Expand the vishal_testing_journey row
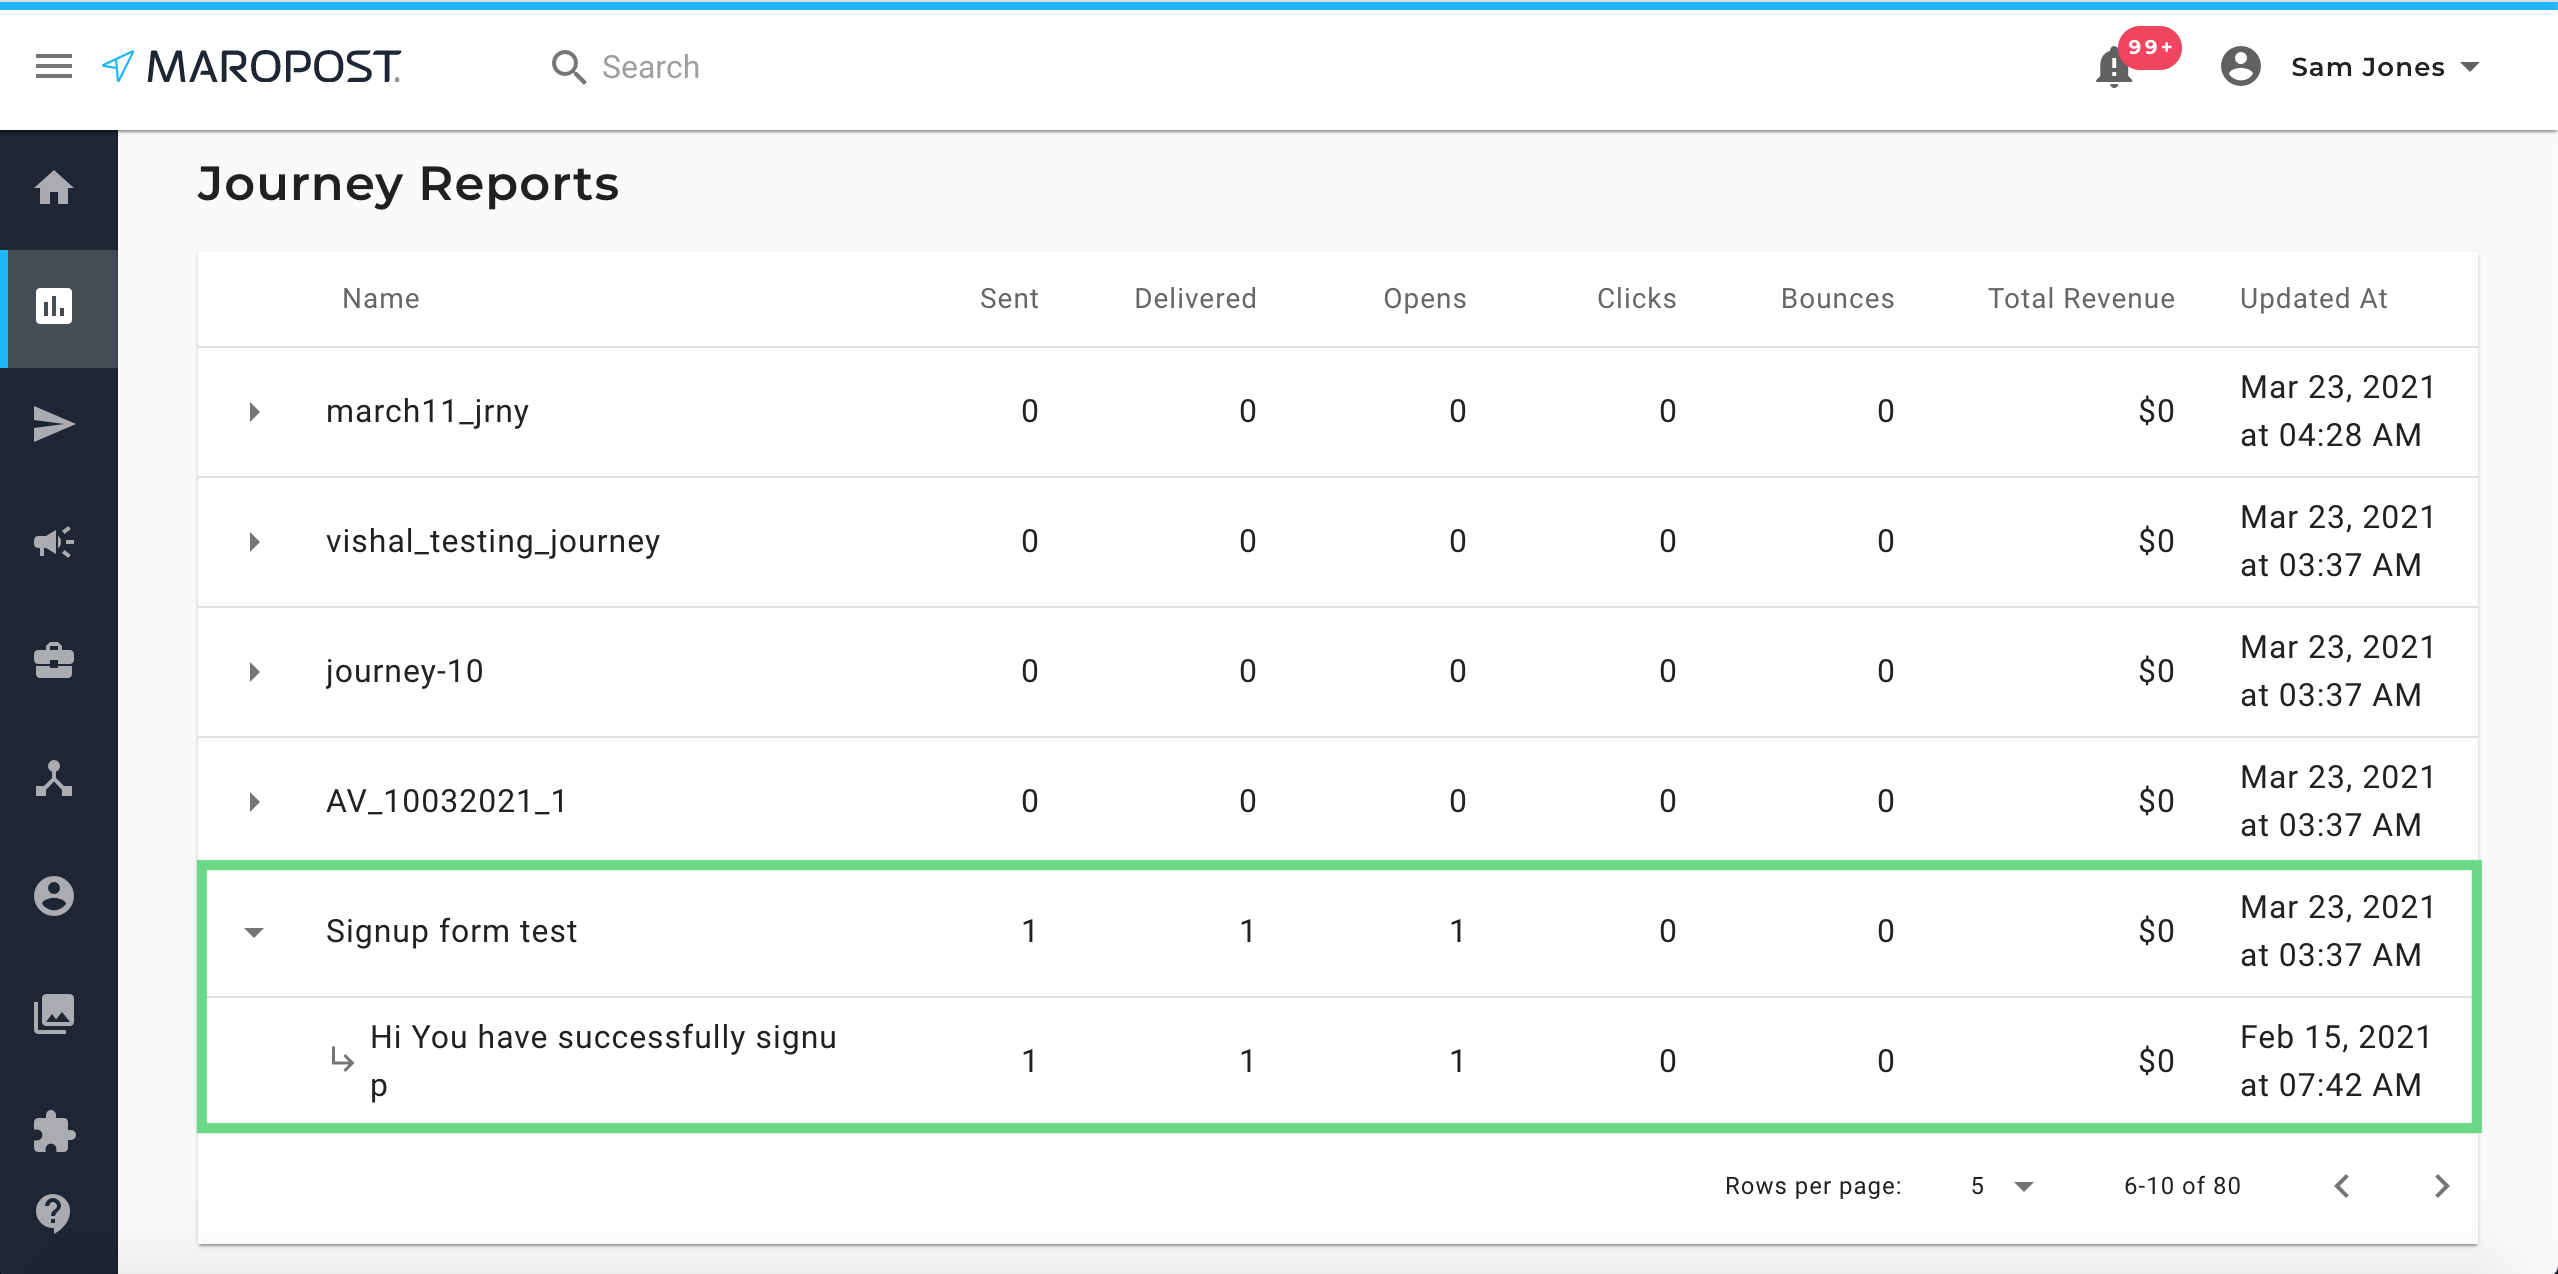 pyautogui.click(x=254, y=542)
